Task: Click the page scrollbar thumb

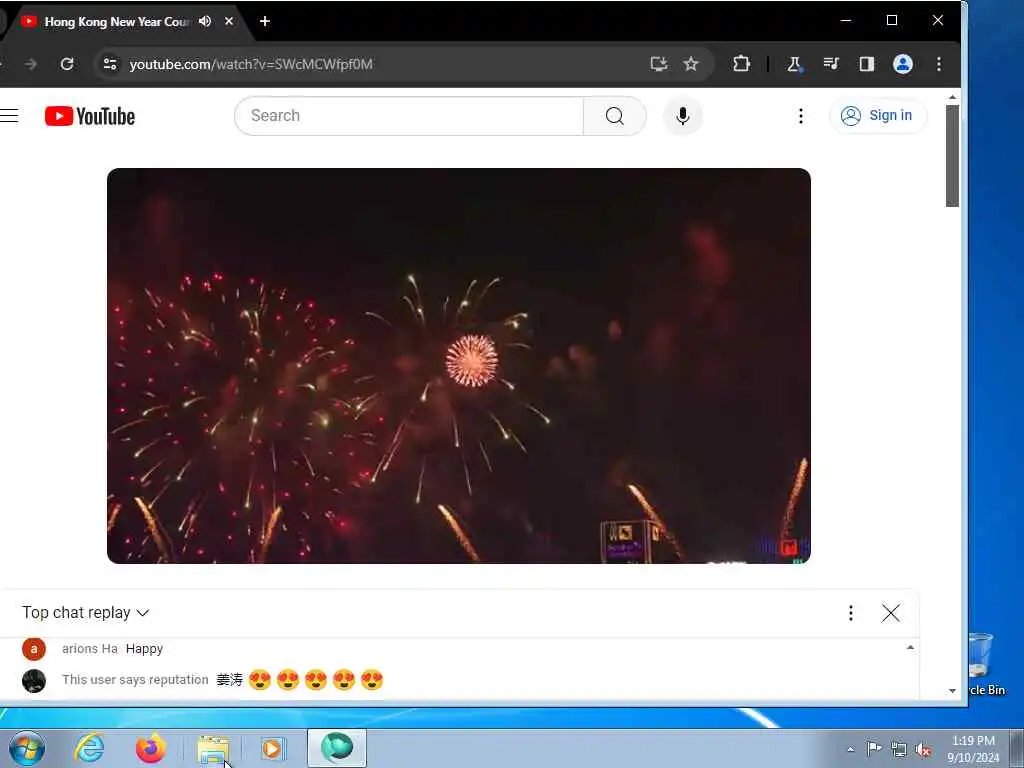Action: (x=952, y=155)
